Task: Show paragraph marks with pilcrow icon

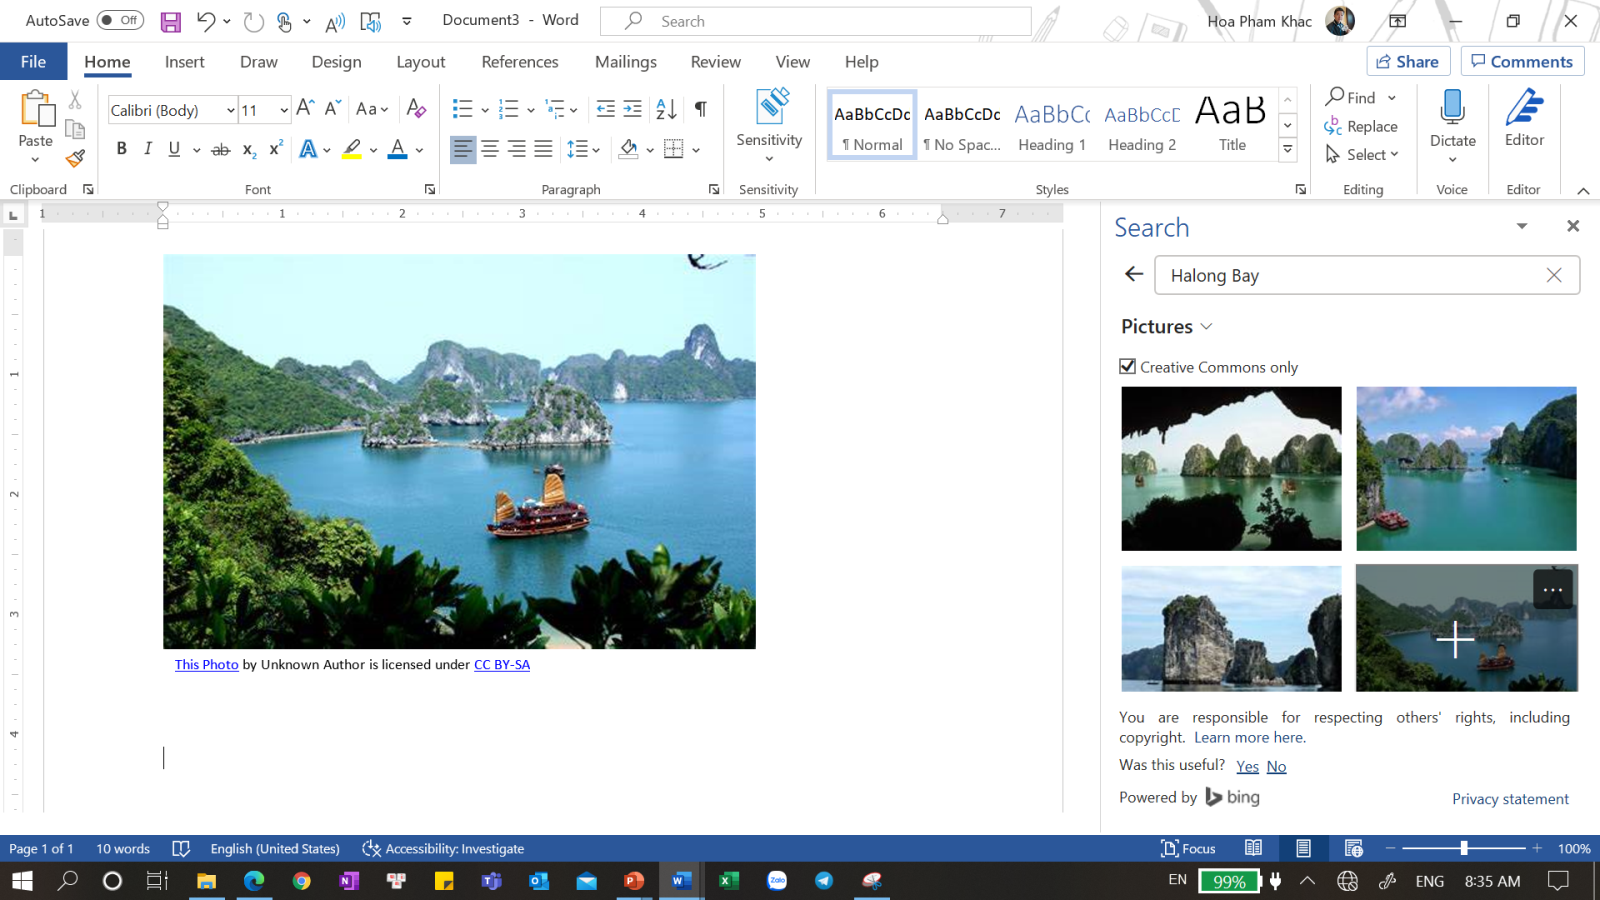Action: click(700, 109)
